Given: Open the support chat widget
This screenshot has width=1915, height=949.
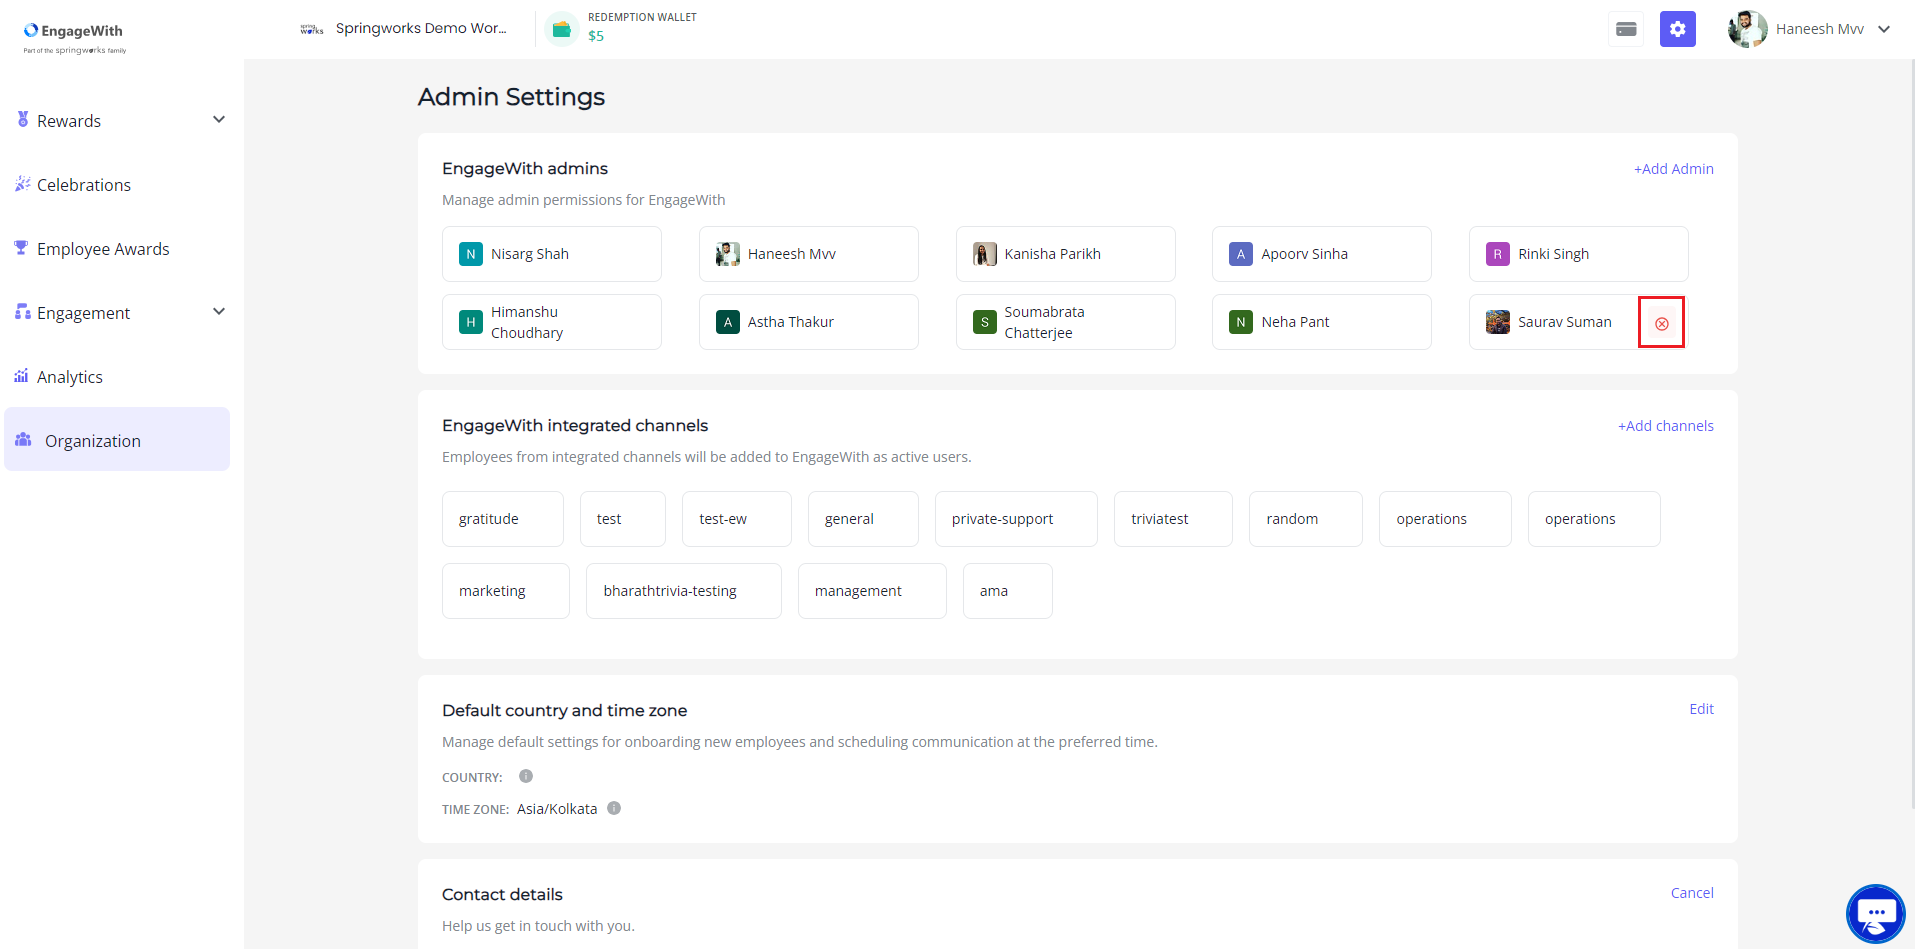Looking at the screenshot, I should (1875, 913).
